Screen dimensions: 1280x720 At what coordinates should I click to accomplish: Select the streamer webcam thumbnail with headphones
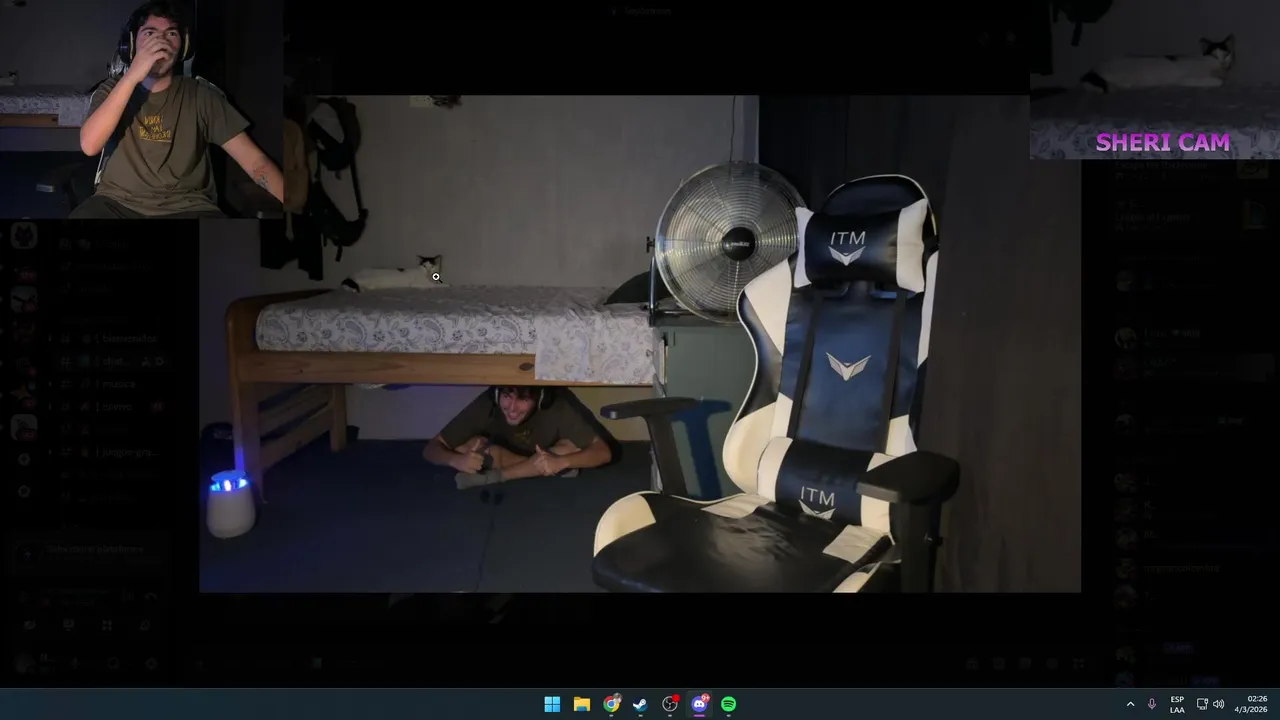click(x=142, y=108)
